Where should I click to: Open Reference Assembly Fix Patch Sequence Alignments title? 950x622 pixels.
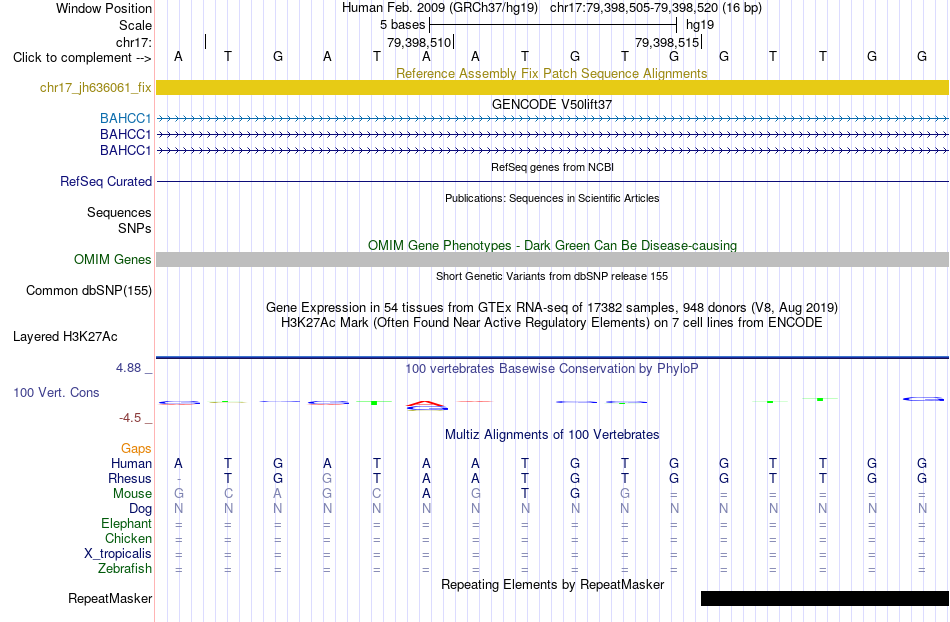(552, 73)
